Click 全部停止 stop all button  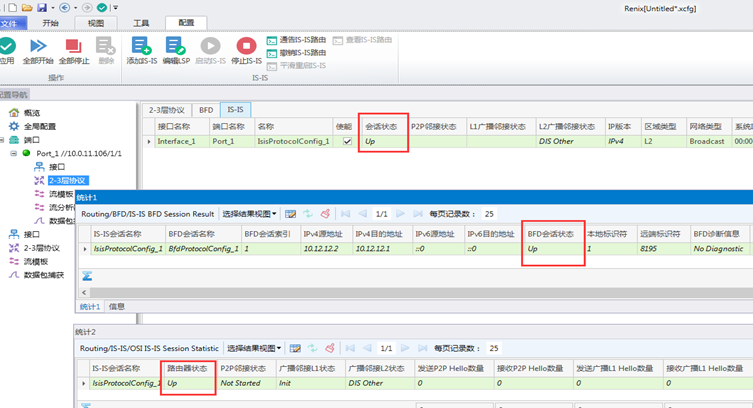[x=74, y=50]
